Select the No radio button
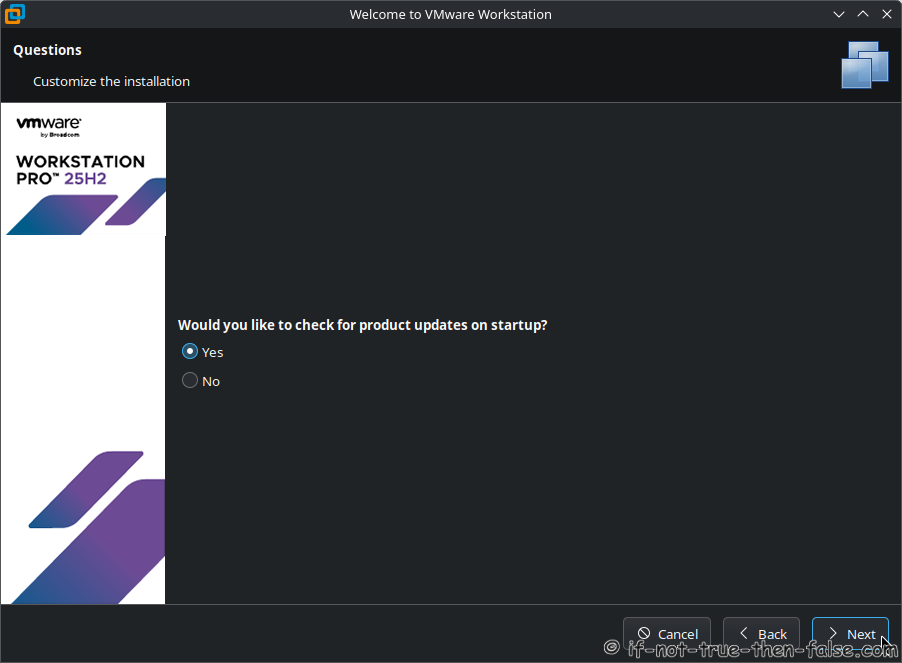Image resolution: width=902 pixels, height=663 pixels. coord(190,380)
